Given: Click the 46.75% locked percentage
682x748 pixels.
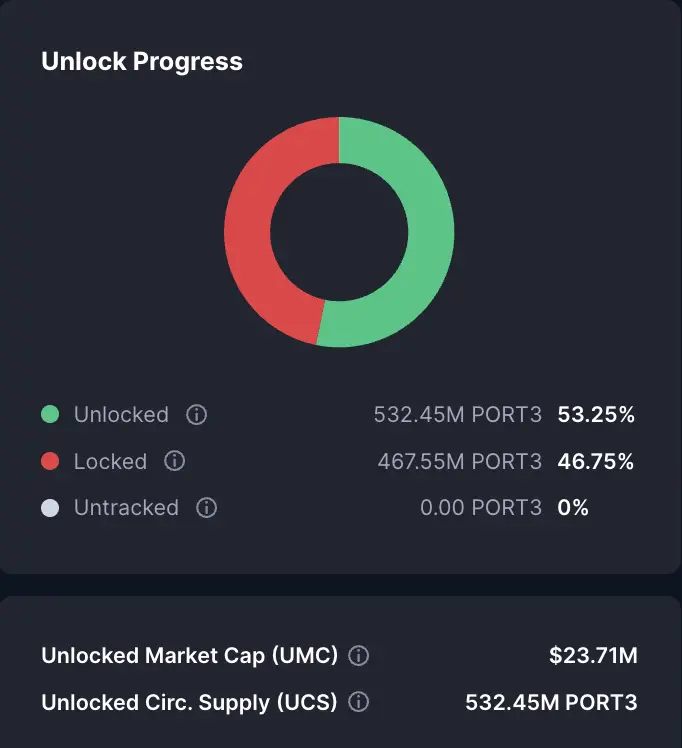Looking at the screenshot, I should point(596,461).
